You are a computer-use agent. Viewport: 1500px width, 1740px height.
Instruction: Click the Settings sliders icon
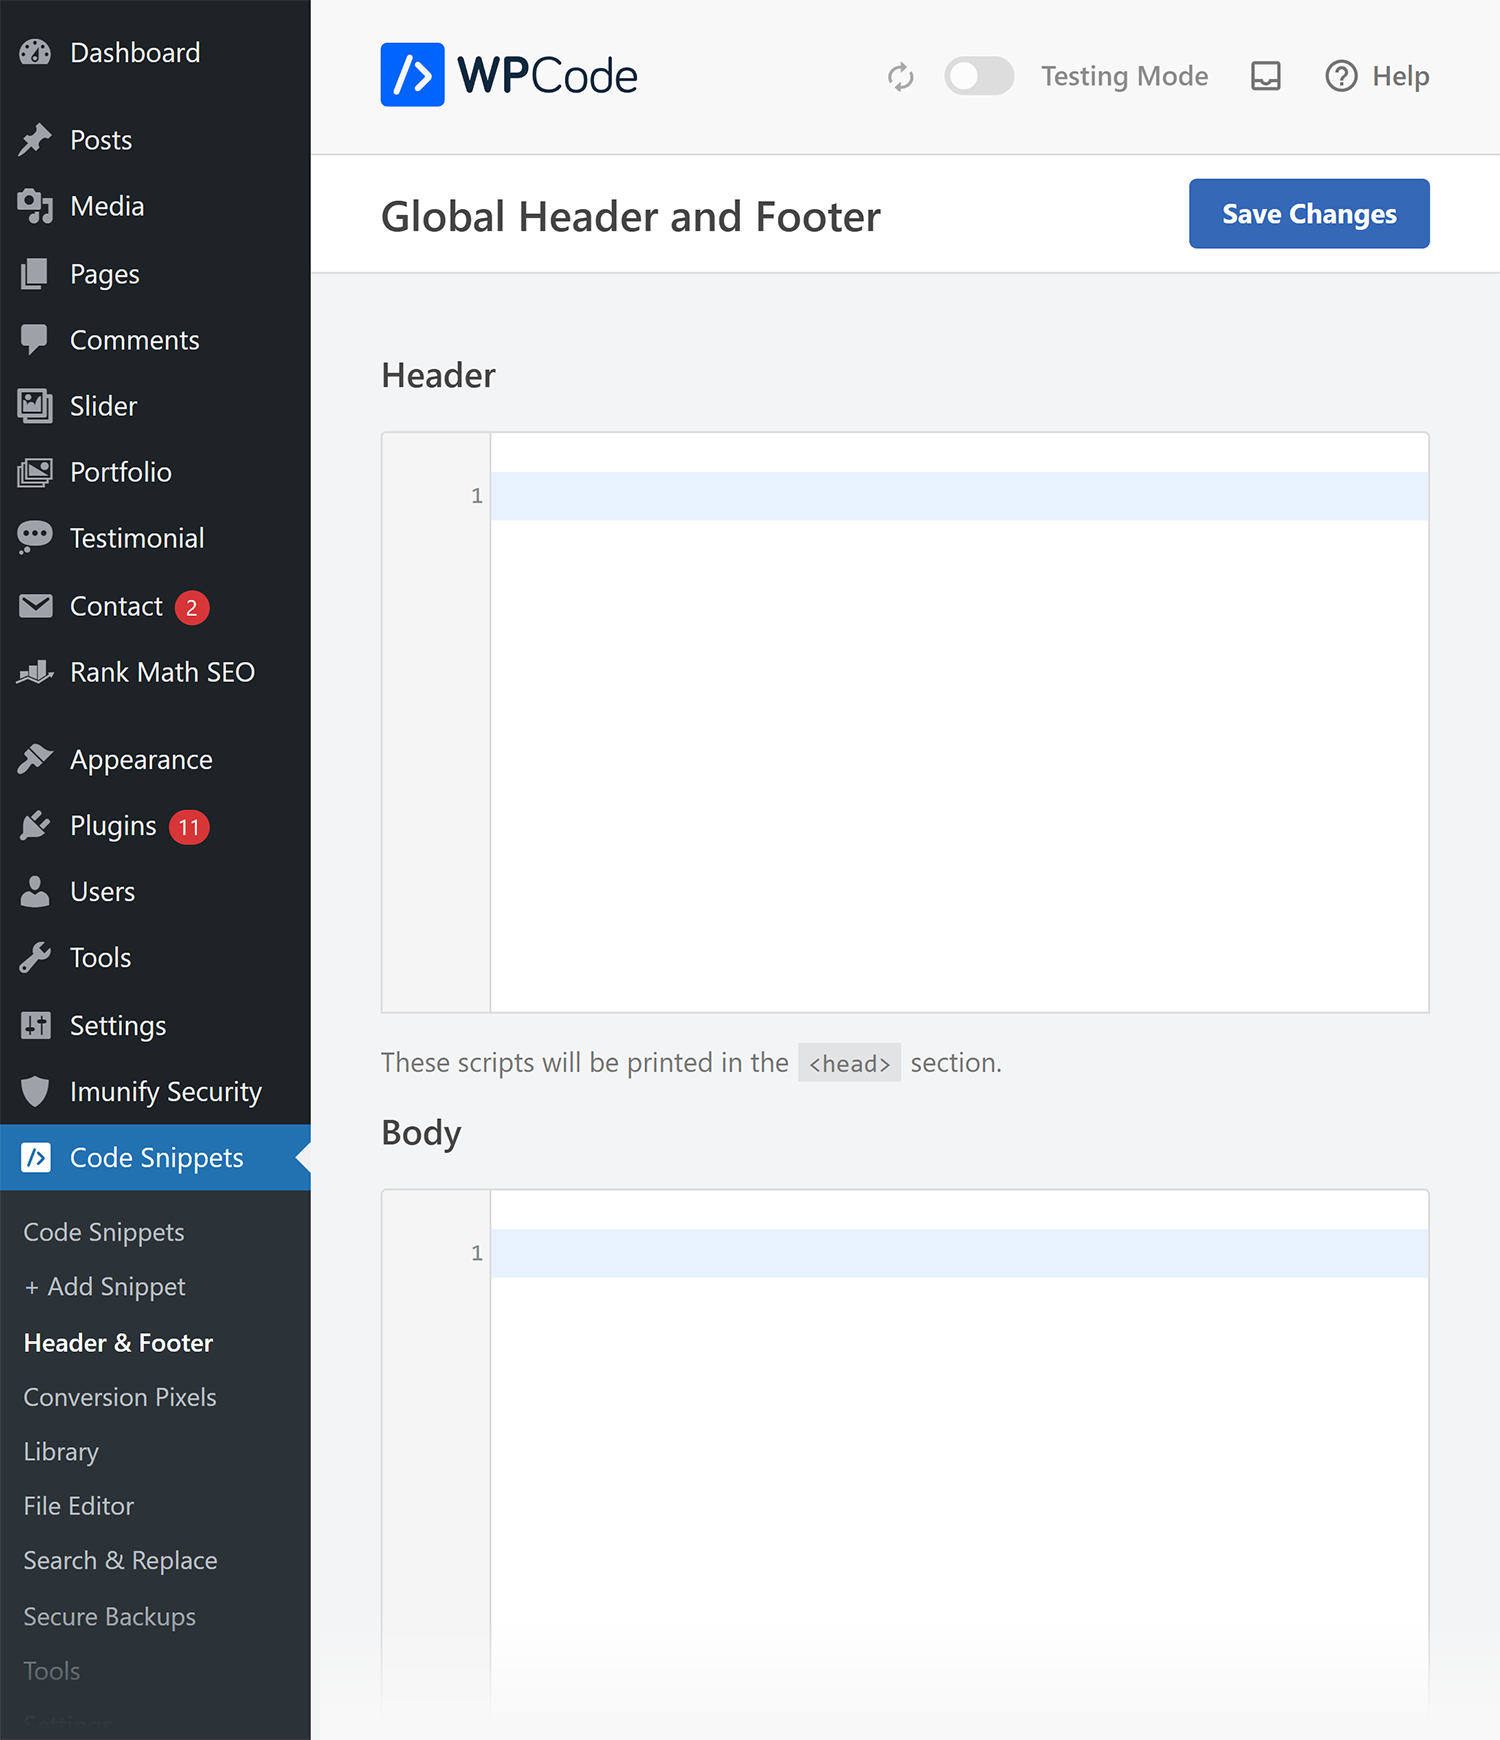(x=35, y=1025)
